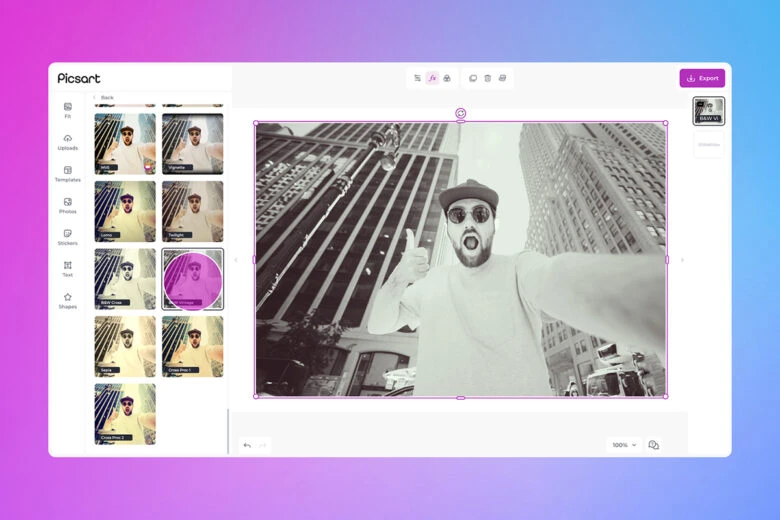Click the fx effects icon in toolbar
The width and height of the screenshot is (780, 520).
tap(432, 78)
